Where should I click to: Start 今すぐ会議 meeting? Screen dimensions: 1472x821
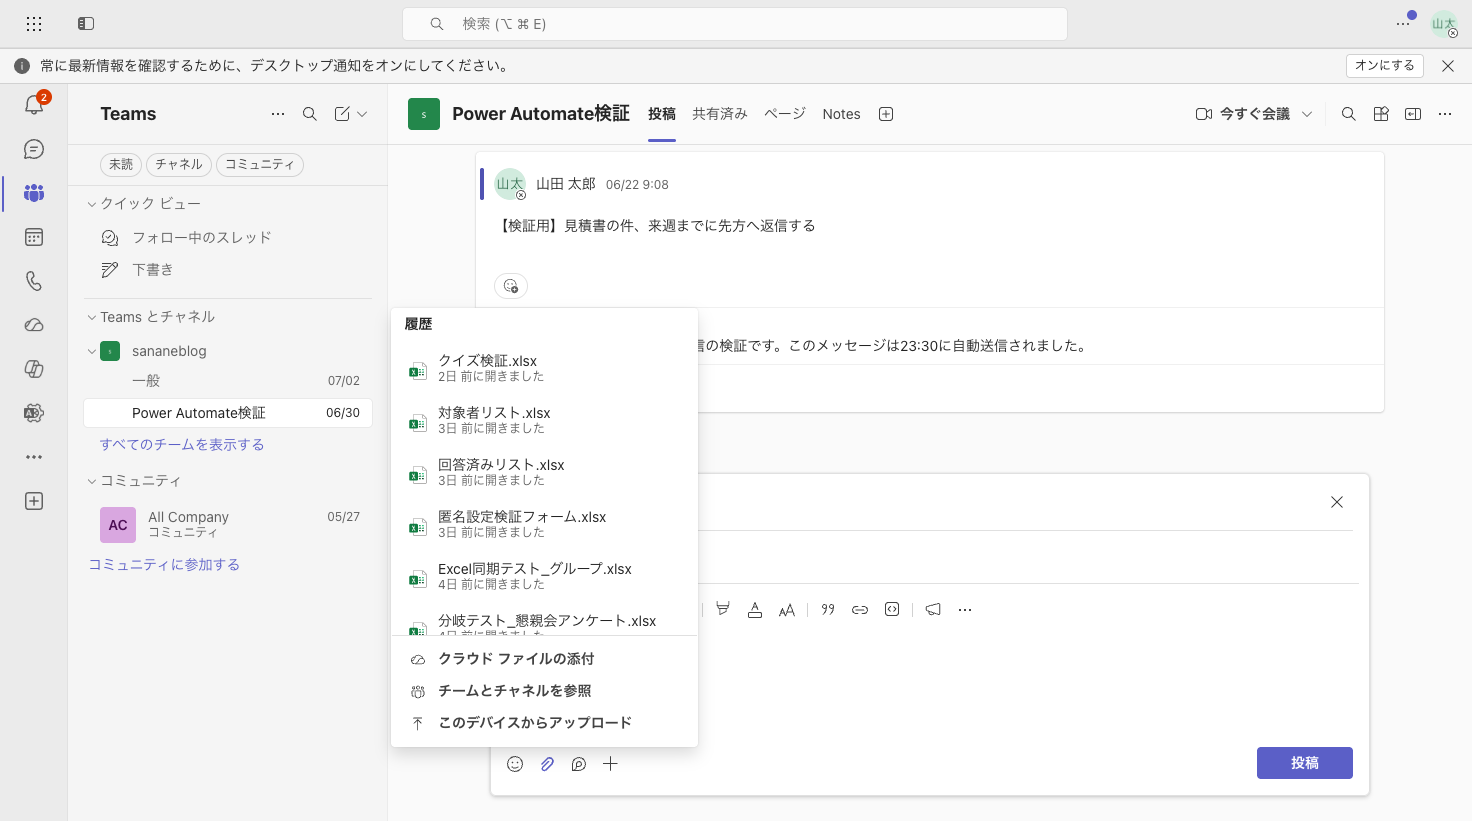click(x=1243, y=114)
